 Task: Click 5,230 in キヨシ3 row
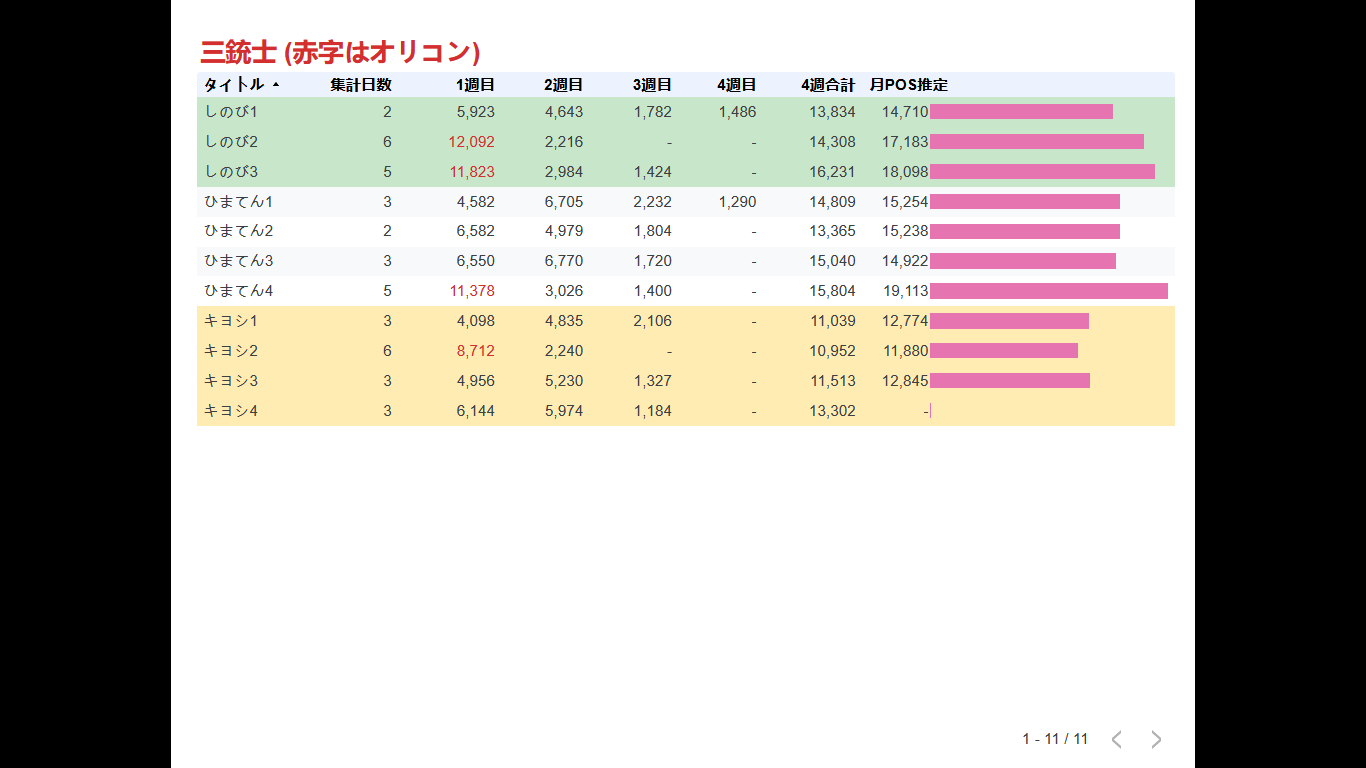(x=564, y=381)
